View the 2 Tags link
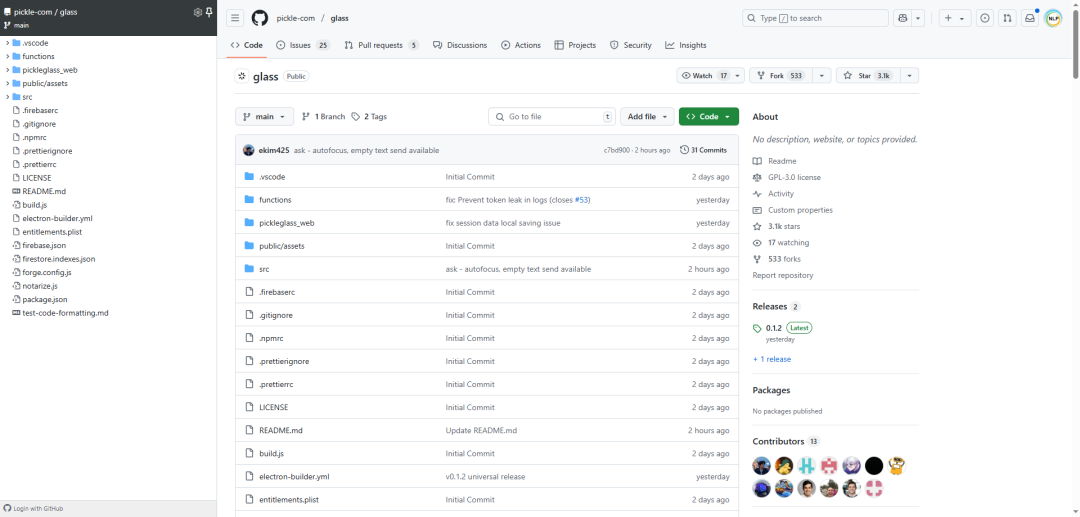Image resolution: width=1080 pixels, height=517 pixels. pyautogui.click(x=369, y=116)
